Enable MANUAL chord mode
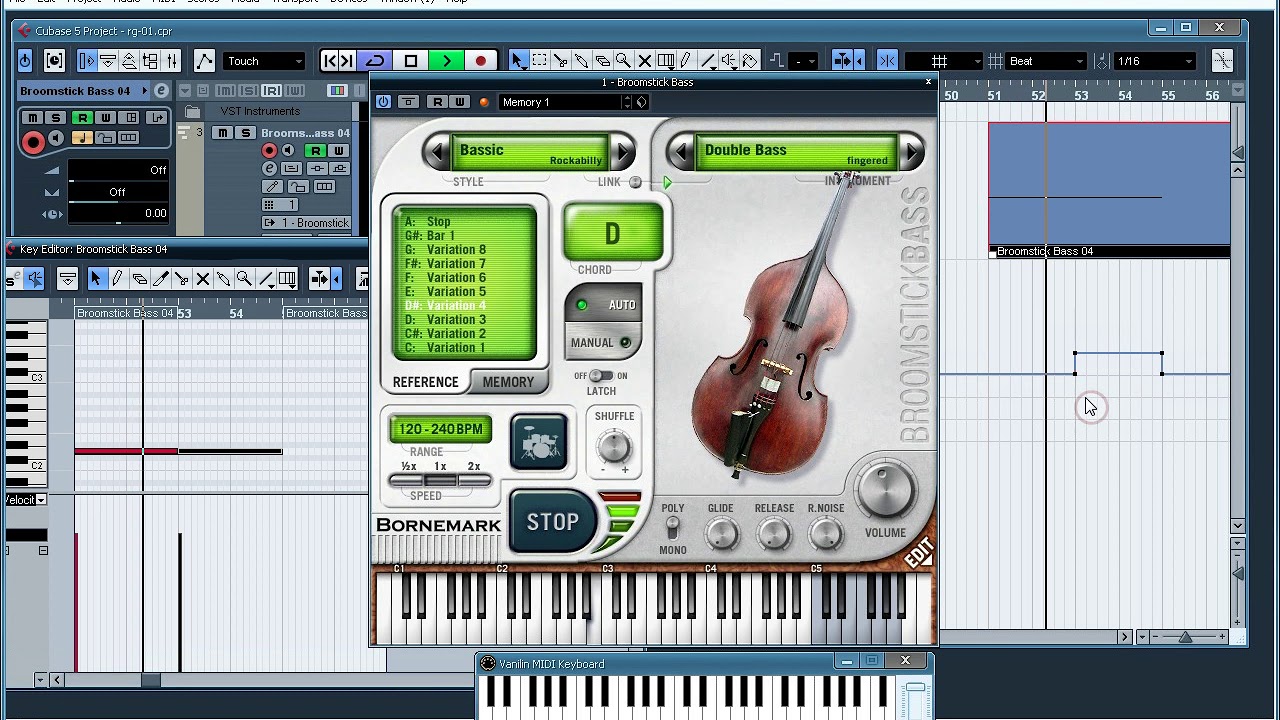Image resolution: width=1280 pixels, height=720 pixels. [603, 343]
